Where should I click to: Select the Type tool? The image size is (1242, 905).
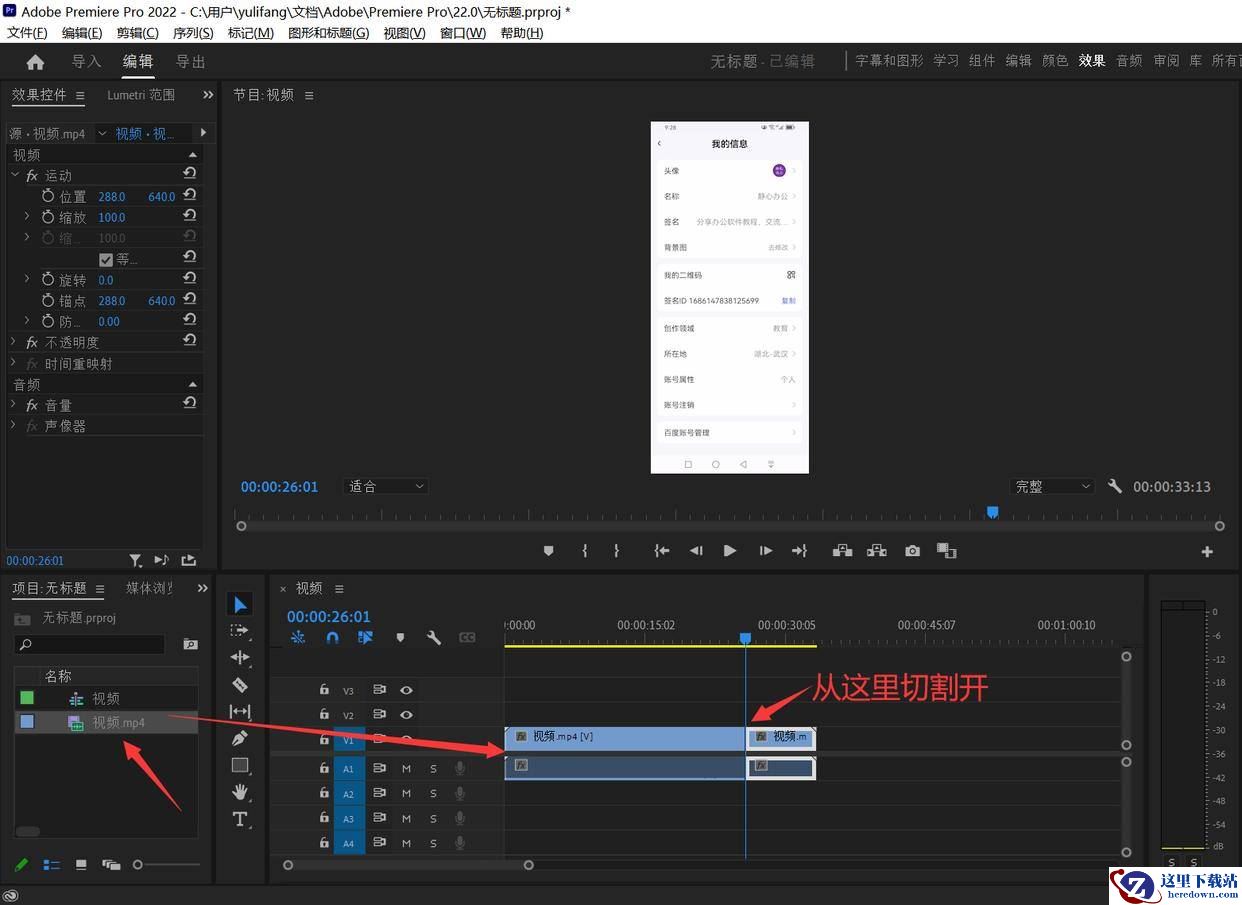tap(240, 819)
